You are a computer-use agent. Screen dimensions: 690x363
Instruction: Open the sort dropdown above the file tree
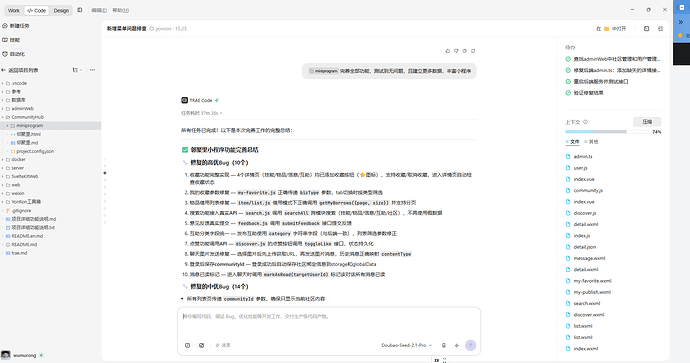tap(77, 70)
